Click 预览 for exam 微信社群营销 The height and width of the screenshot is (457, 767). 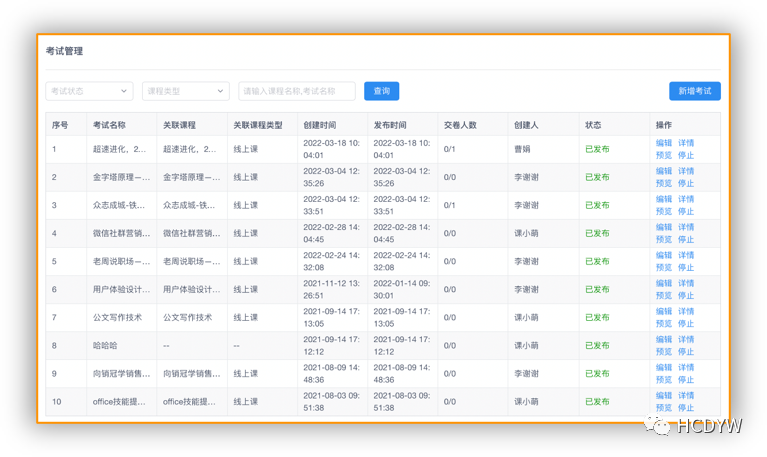coord(664,239)
